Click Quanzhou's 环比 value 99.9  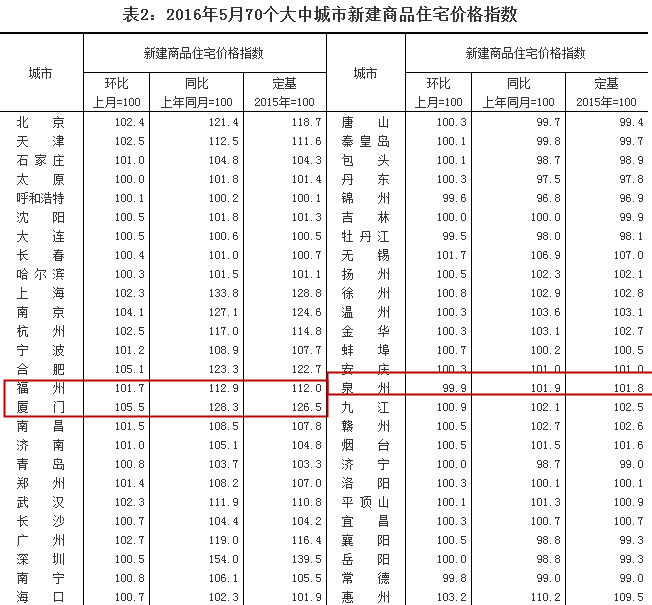tap(454, 388)
